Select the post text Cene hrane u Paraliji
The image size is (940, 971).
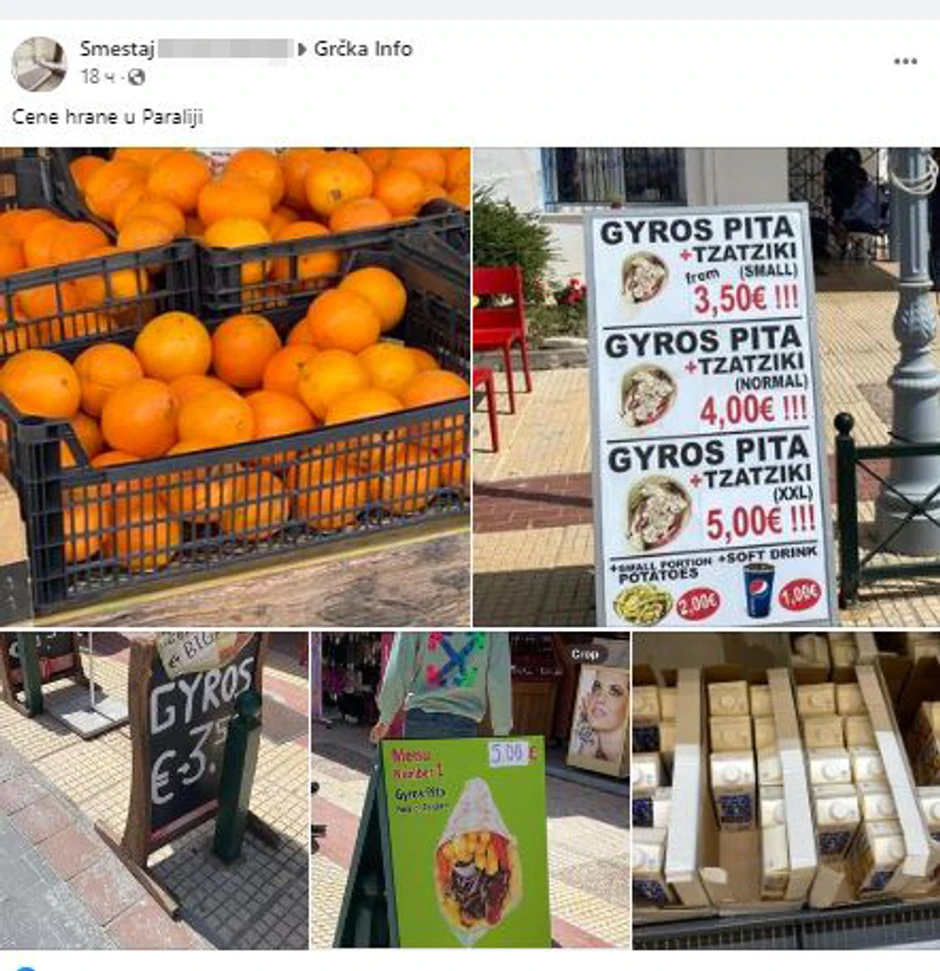click(x=108, y=117)
